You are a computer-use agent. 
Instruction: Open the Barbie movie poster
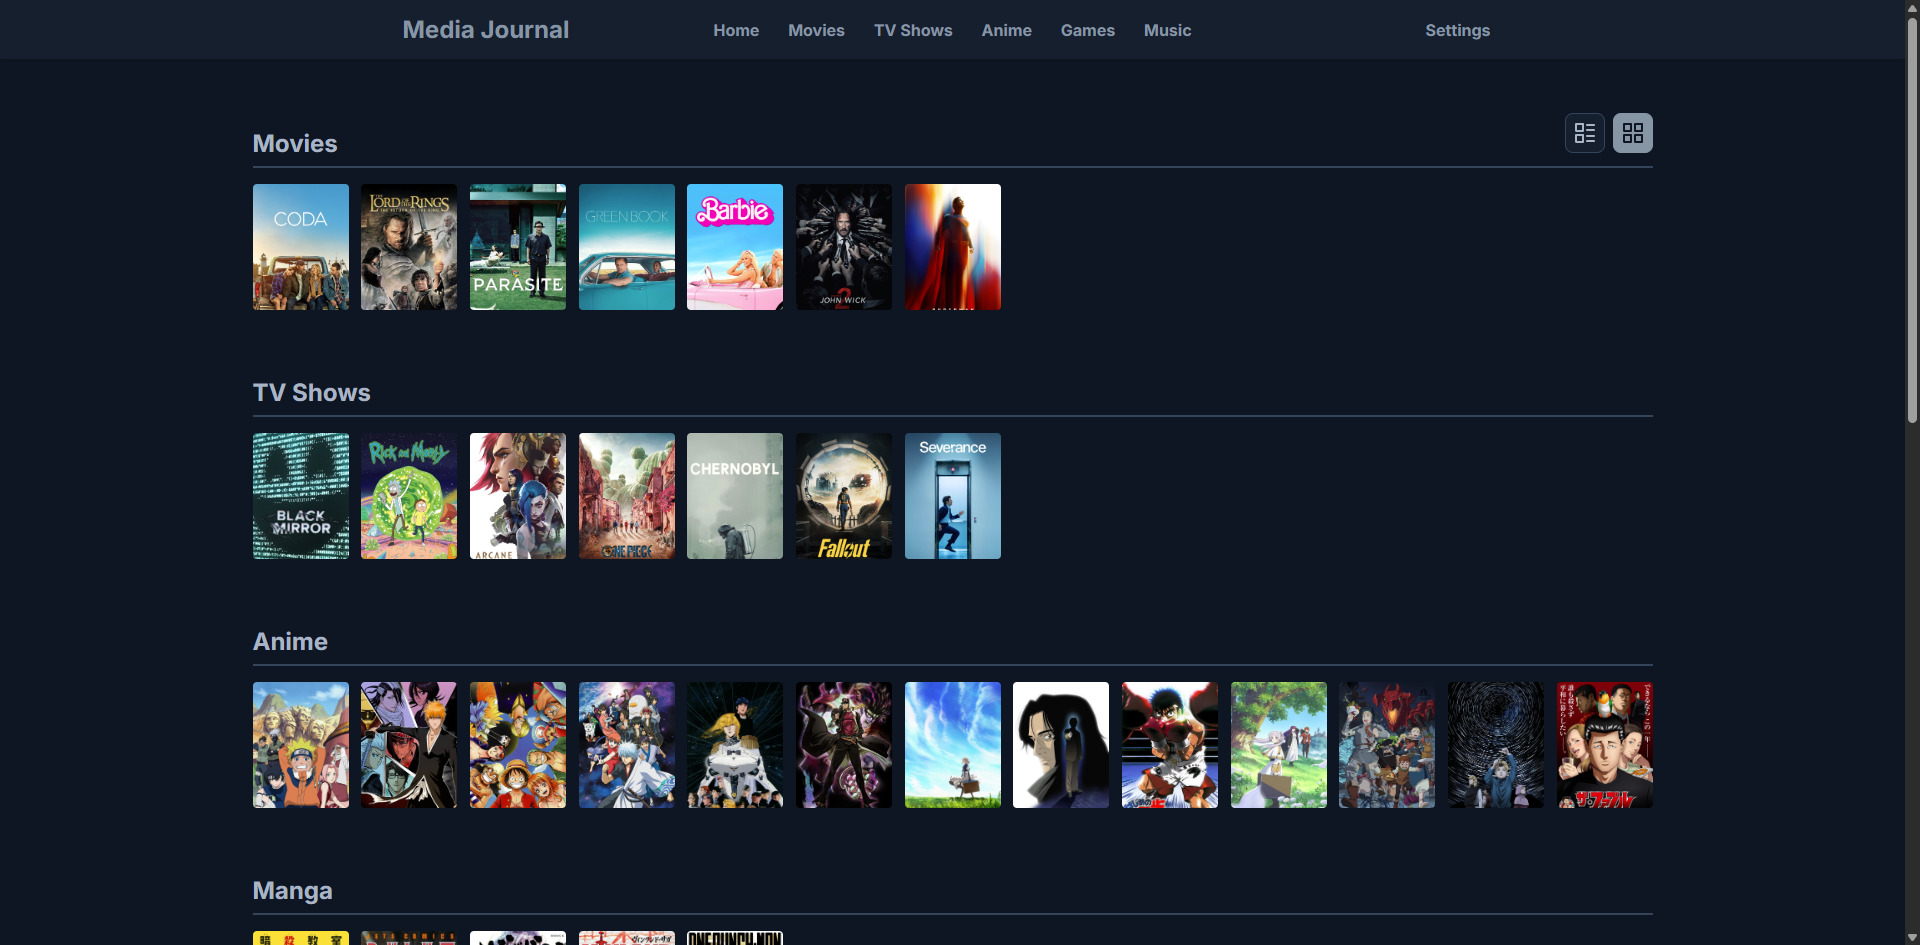click(735, 247)
